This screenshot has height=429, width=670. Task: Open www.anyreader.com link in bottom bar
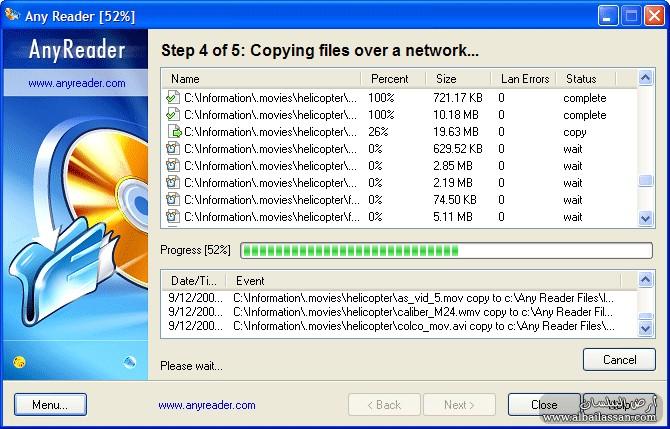point(207,405)
